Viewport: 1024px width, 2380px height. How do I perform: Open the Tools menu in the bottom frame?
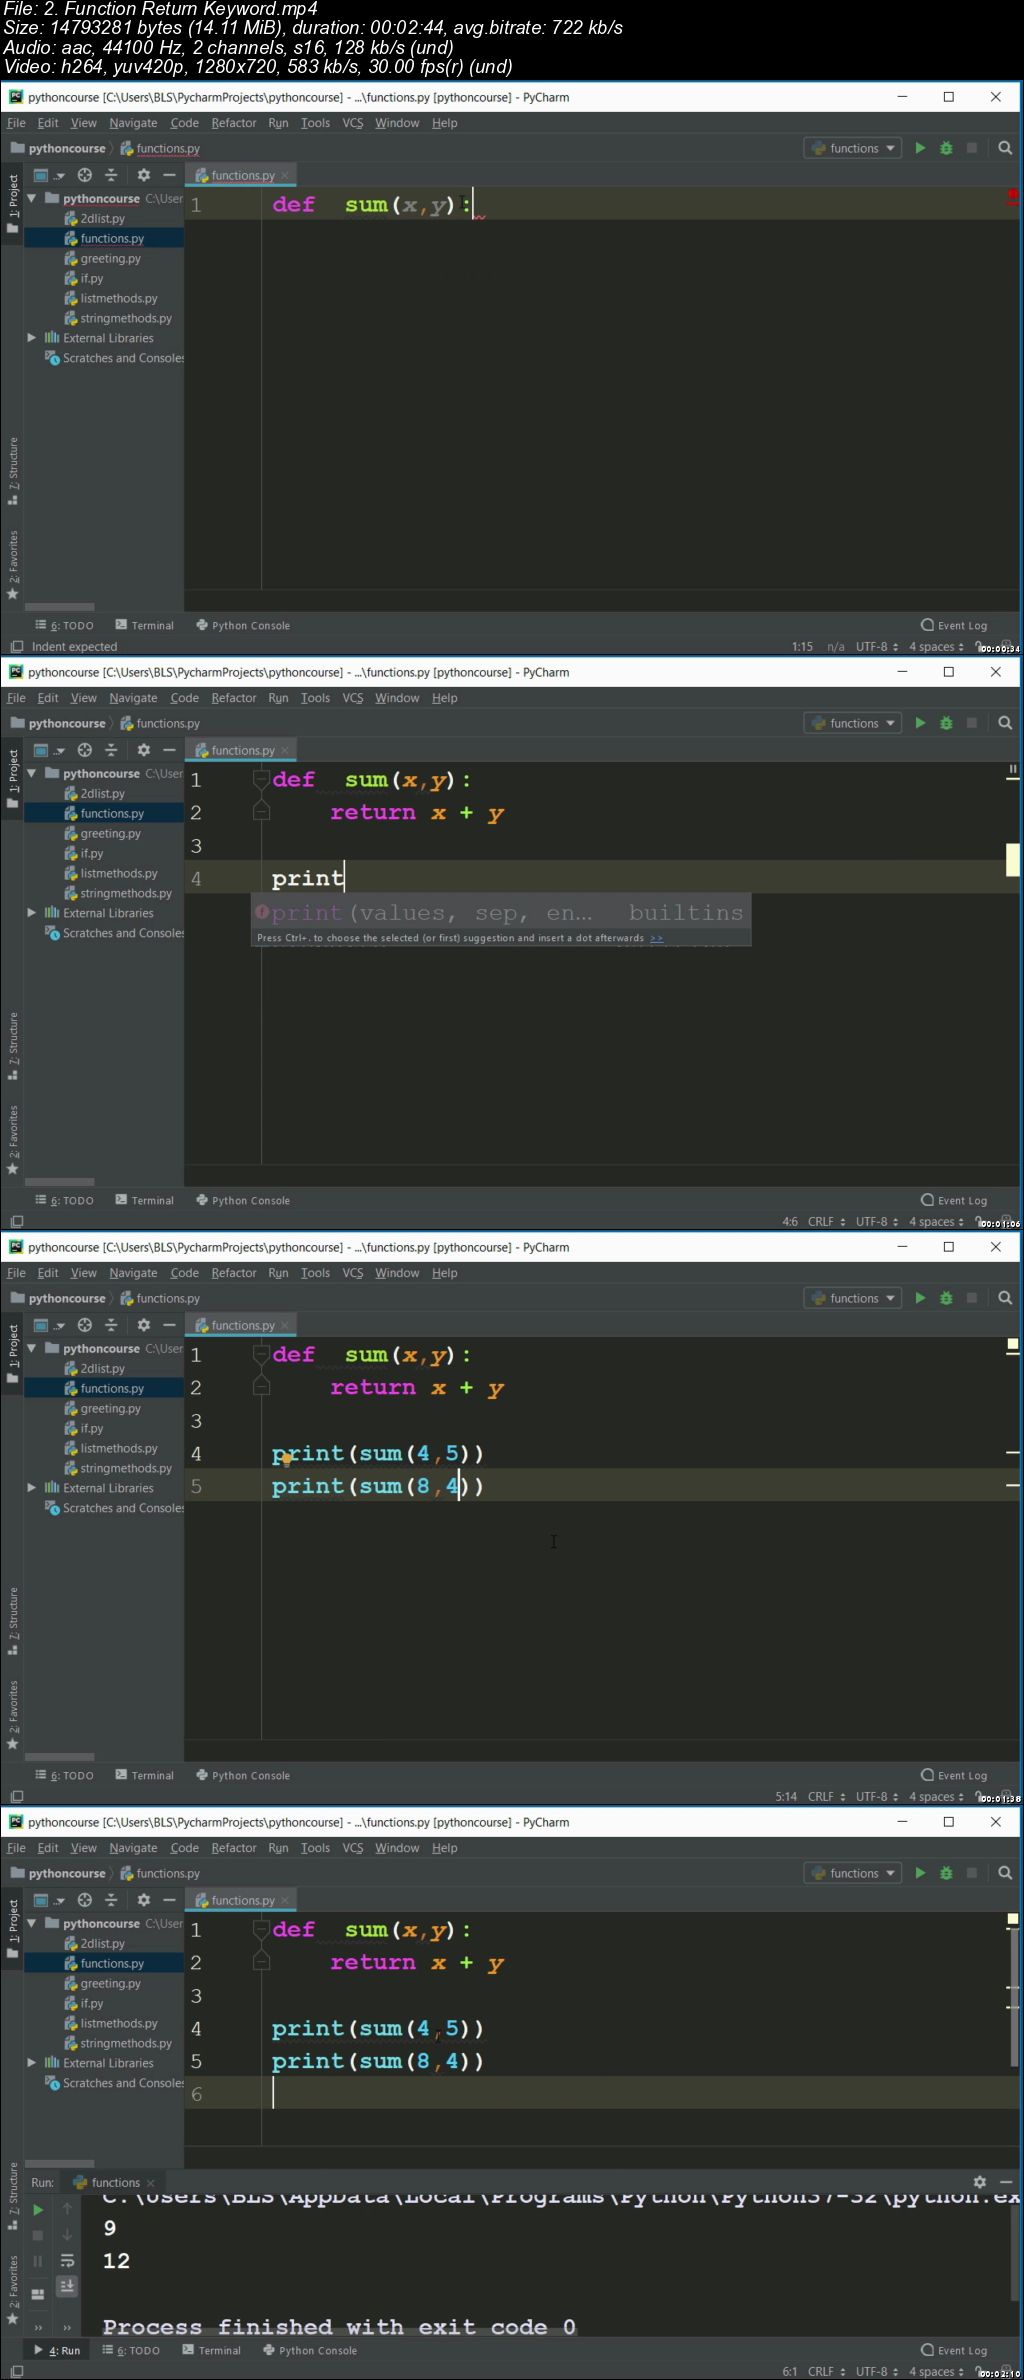coord(315,1848)
